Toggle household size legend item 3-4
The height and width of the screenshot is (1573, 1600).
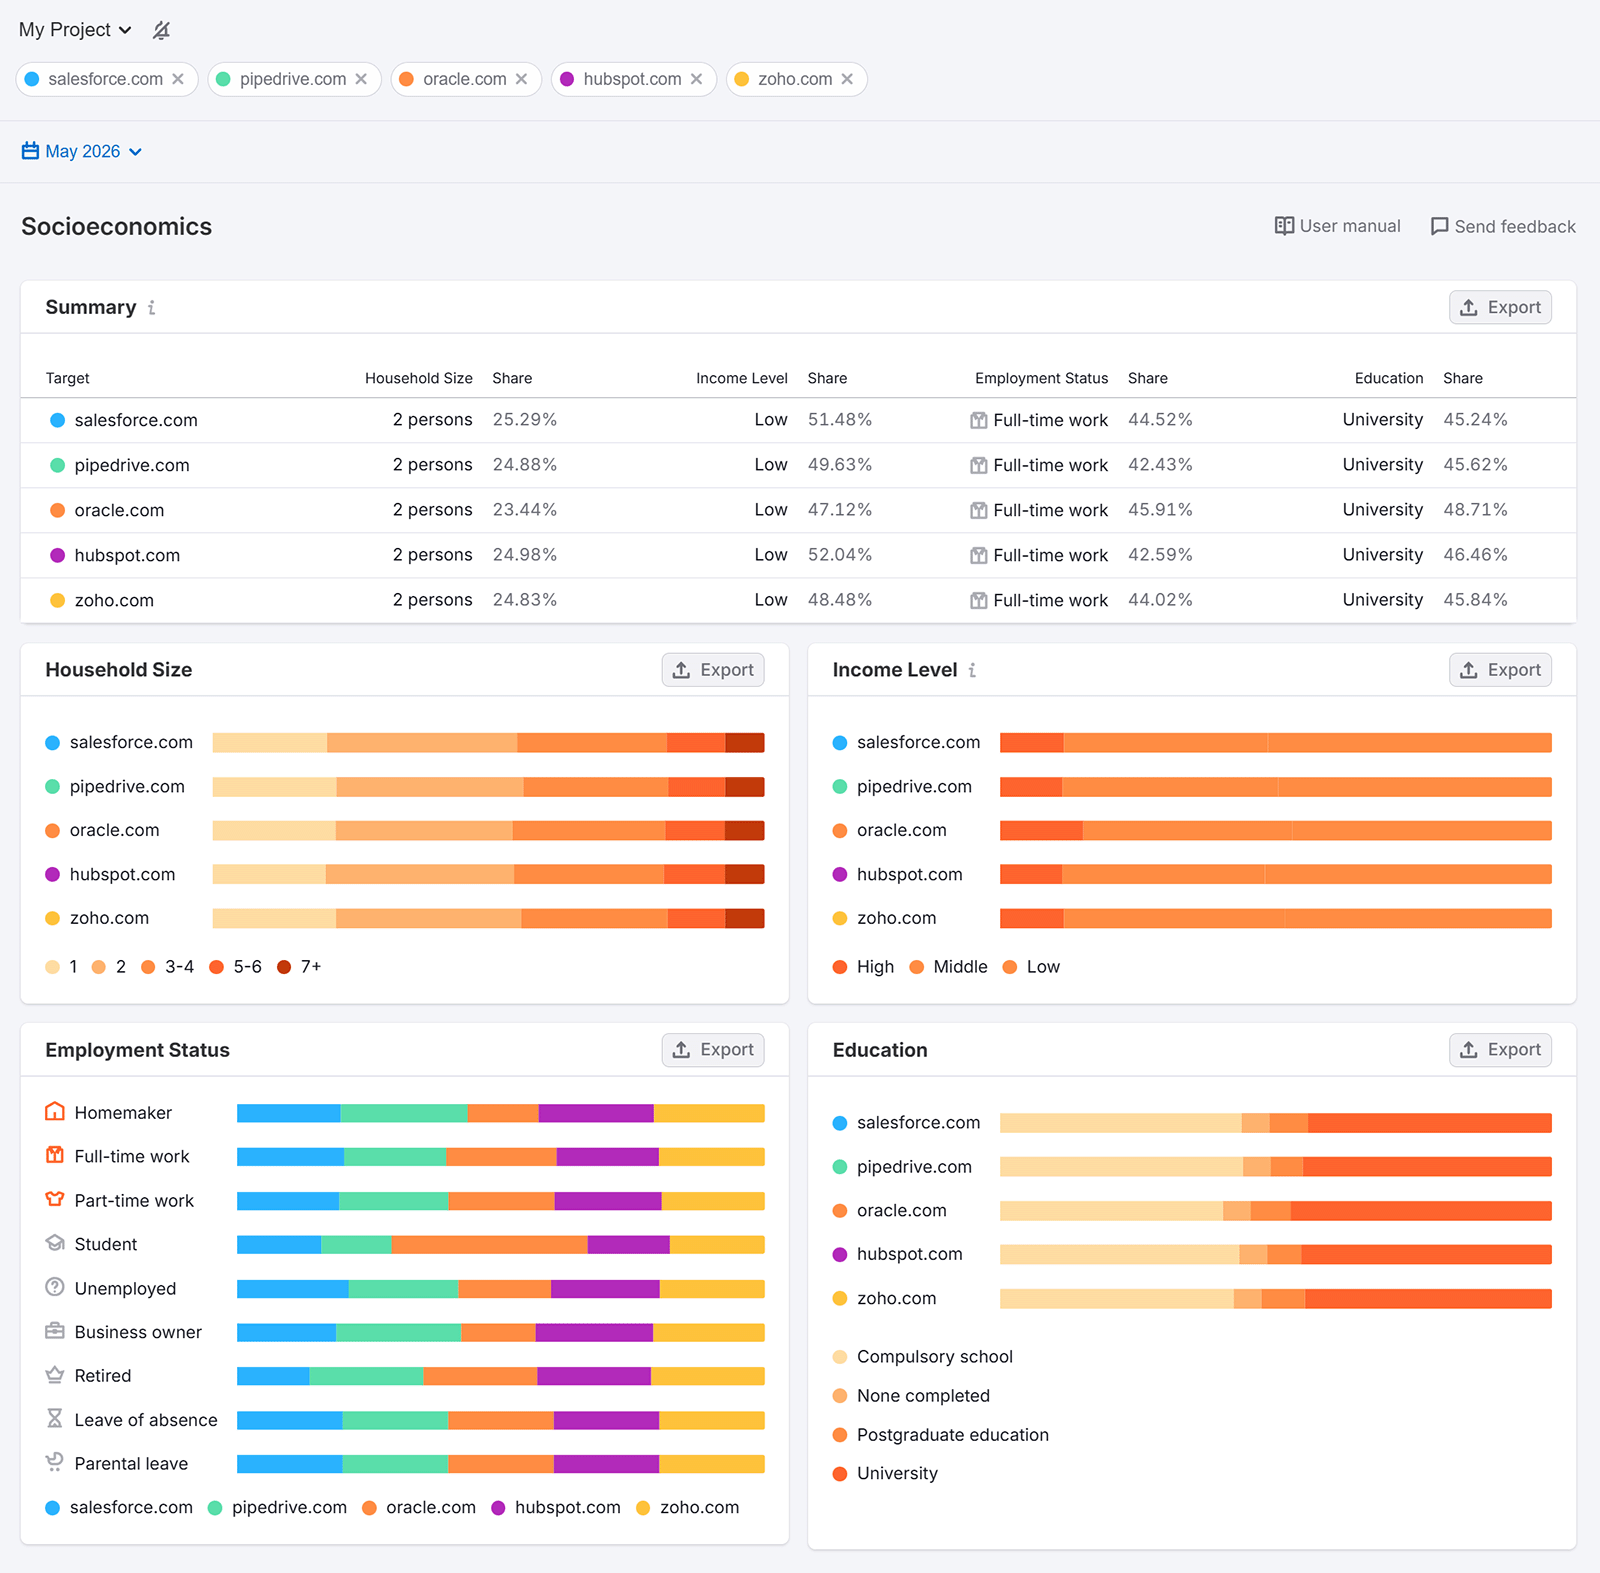click(x=168, y=967)
